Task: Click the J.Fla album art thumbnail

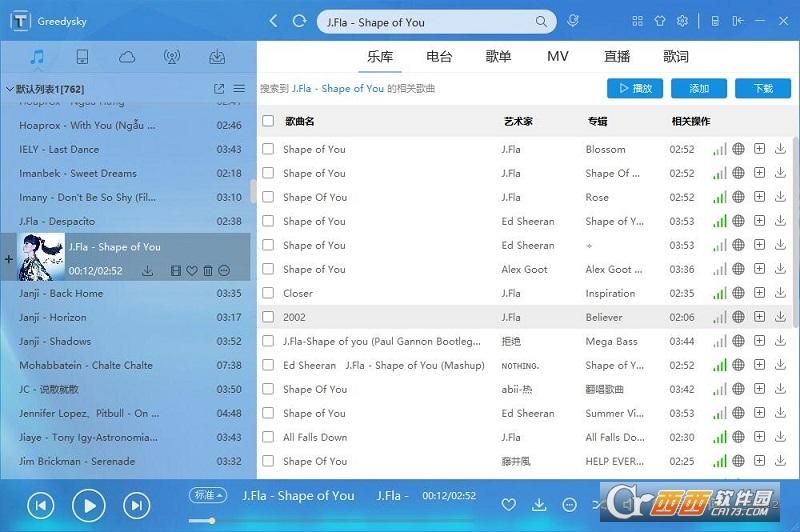Action: click(41, 257)
